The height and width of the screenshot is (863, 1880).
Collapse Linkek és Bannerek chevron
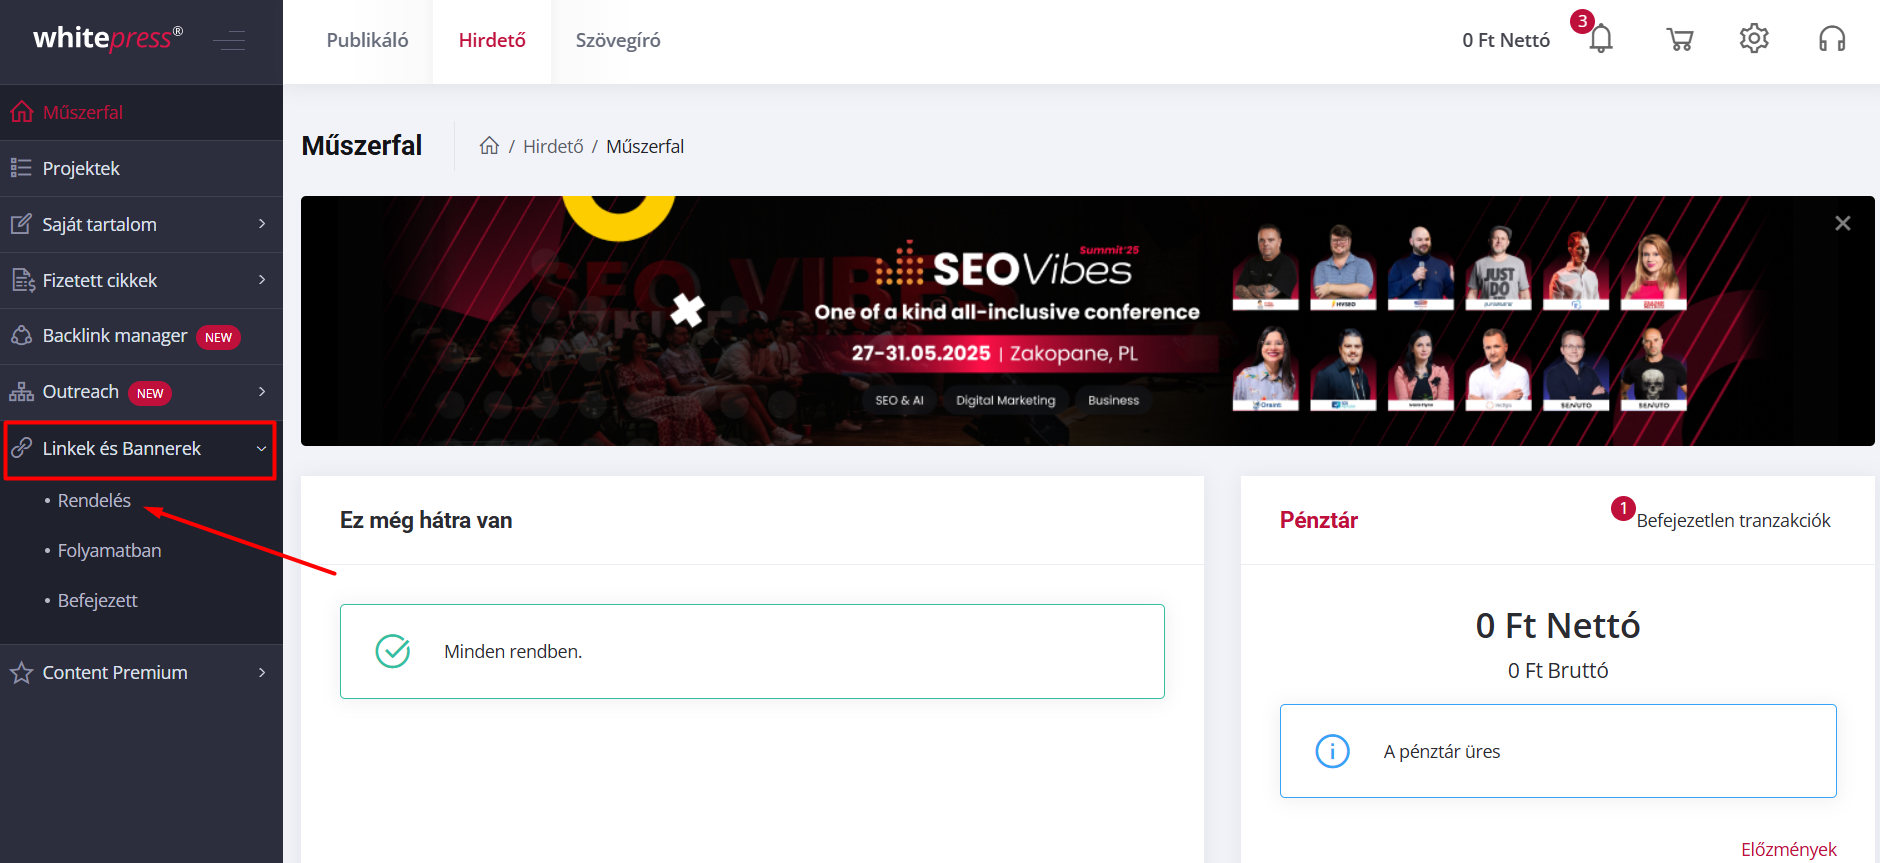pos(262,449)
